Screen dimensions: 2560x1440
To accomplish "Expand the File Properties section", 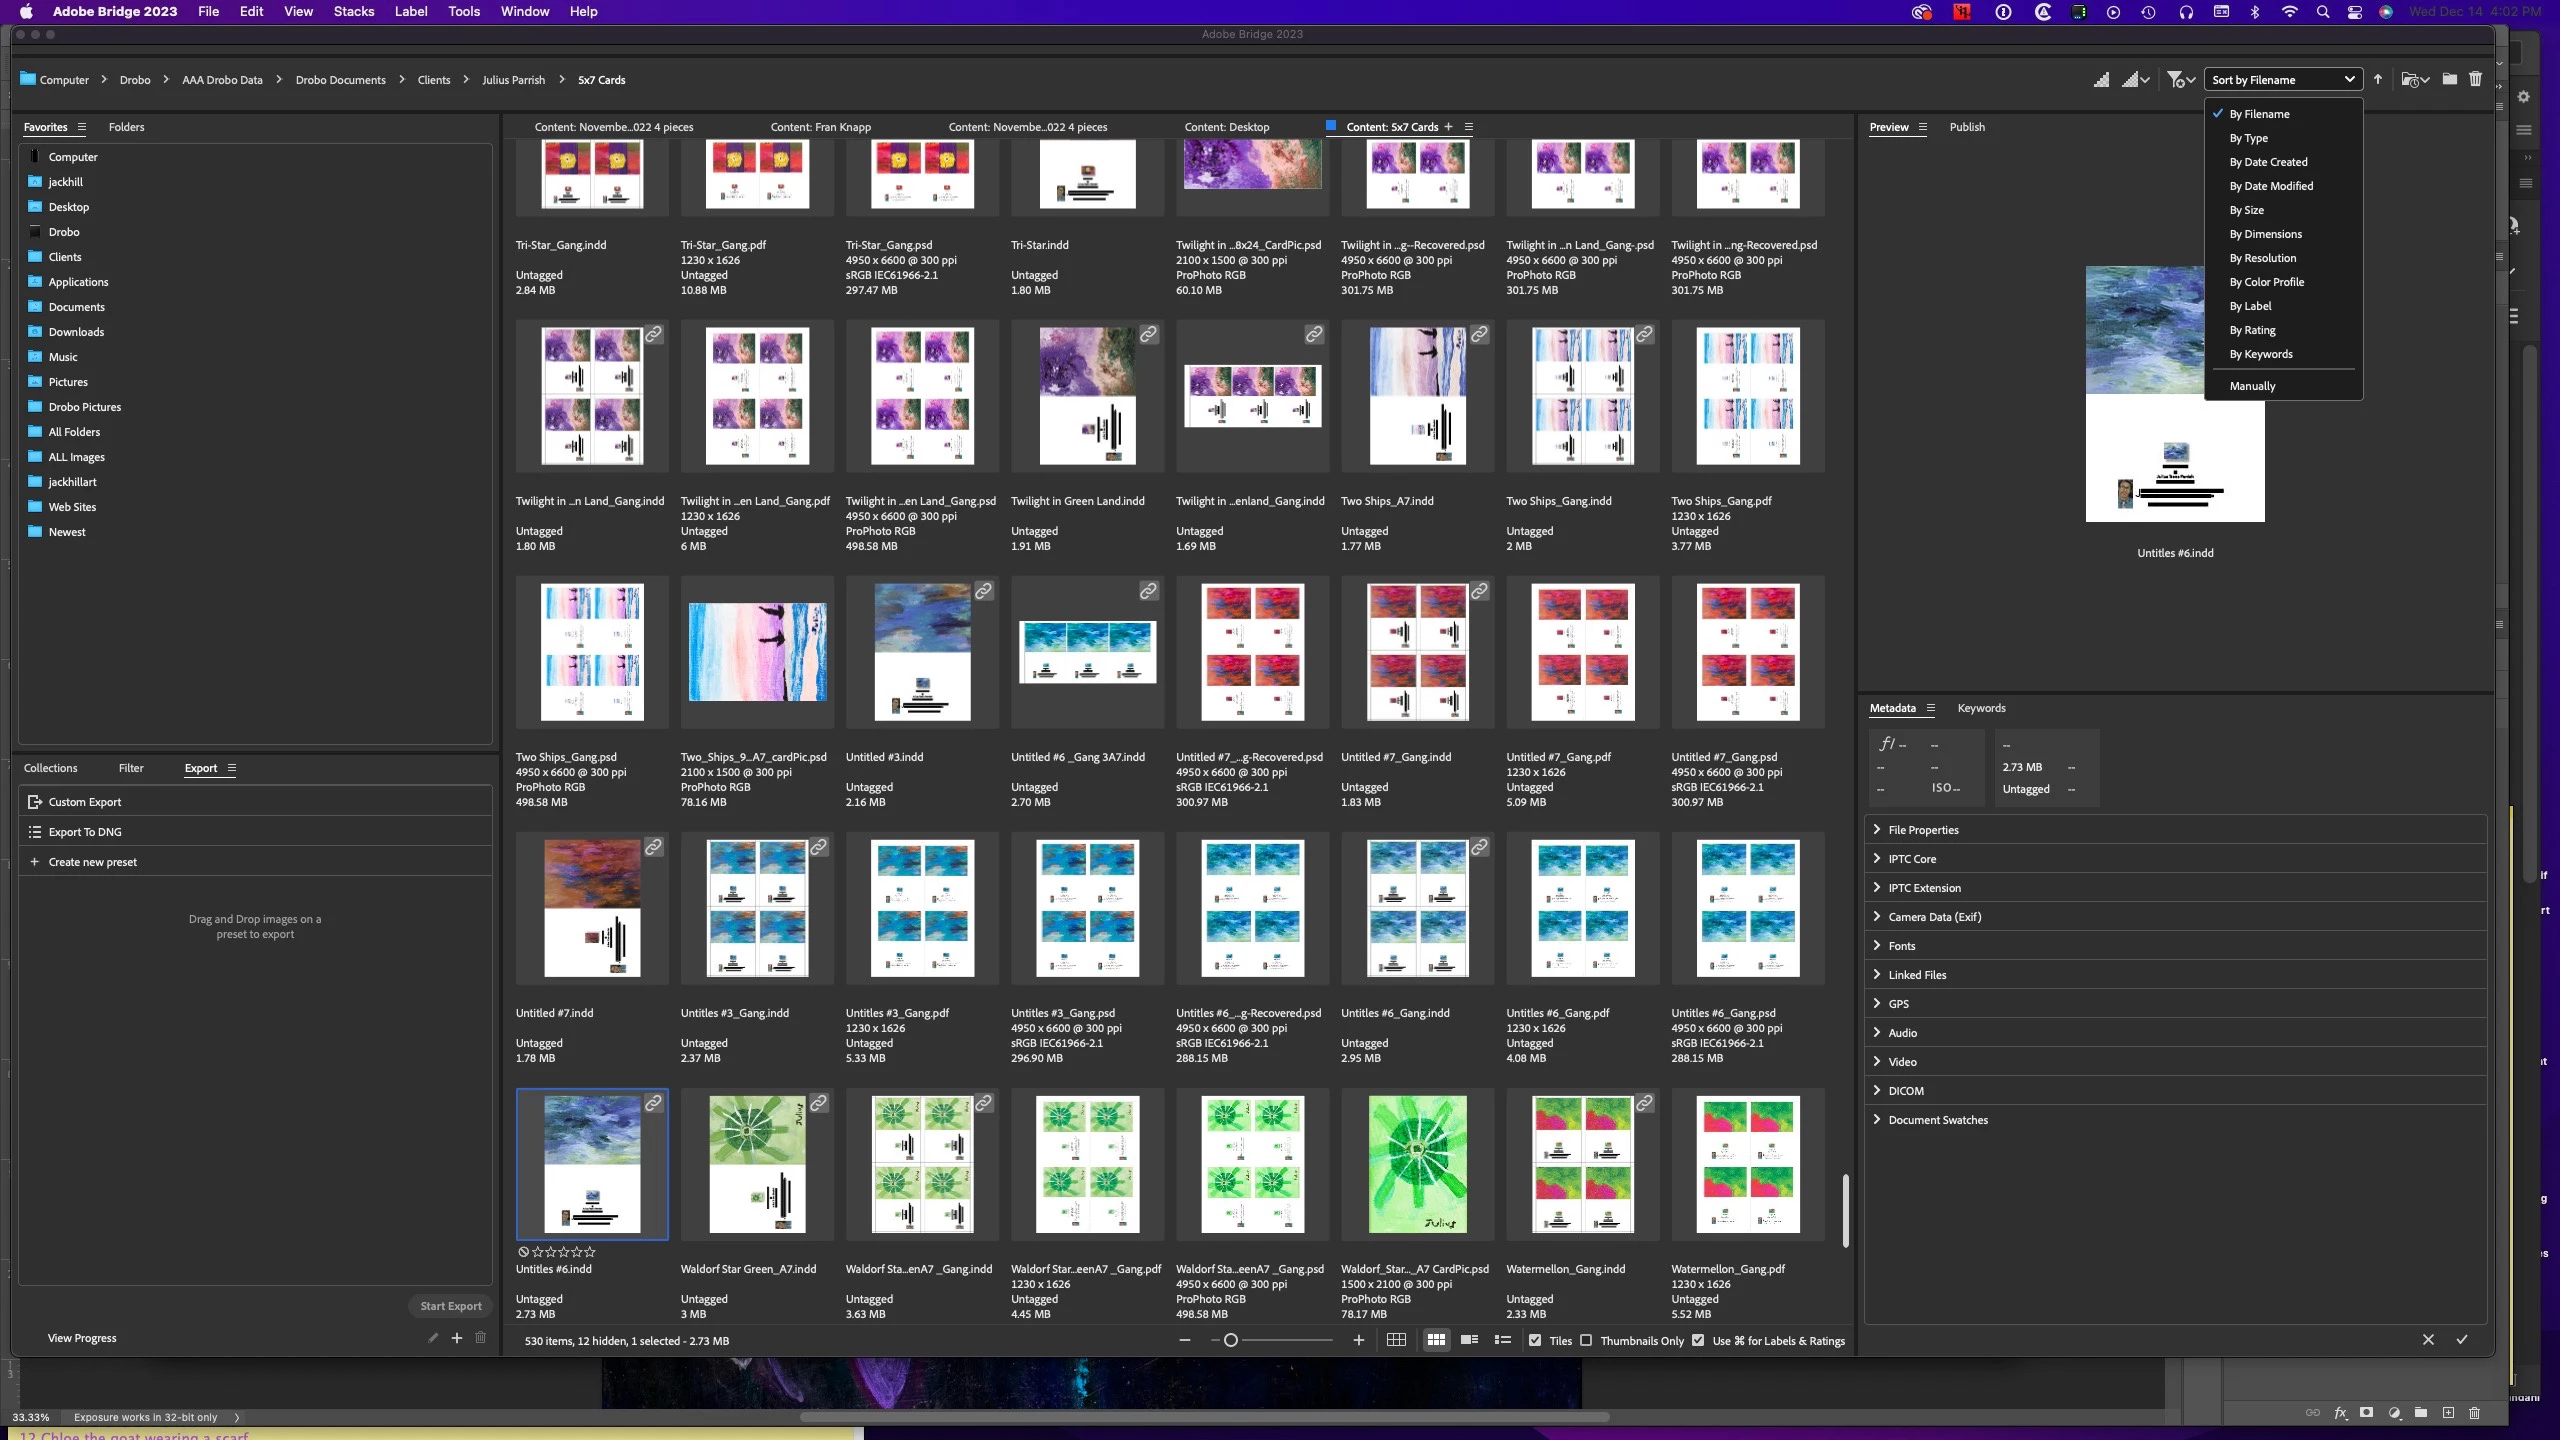I will [1923, 830].
